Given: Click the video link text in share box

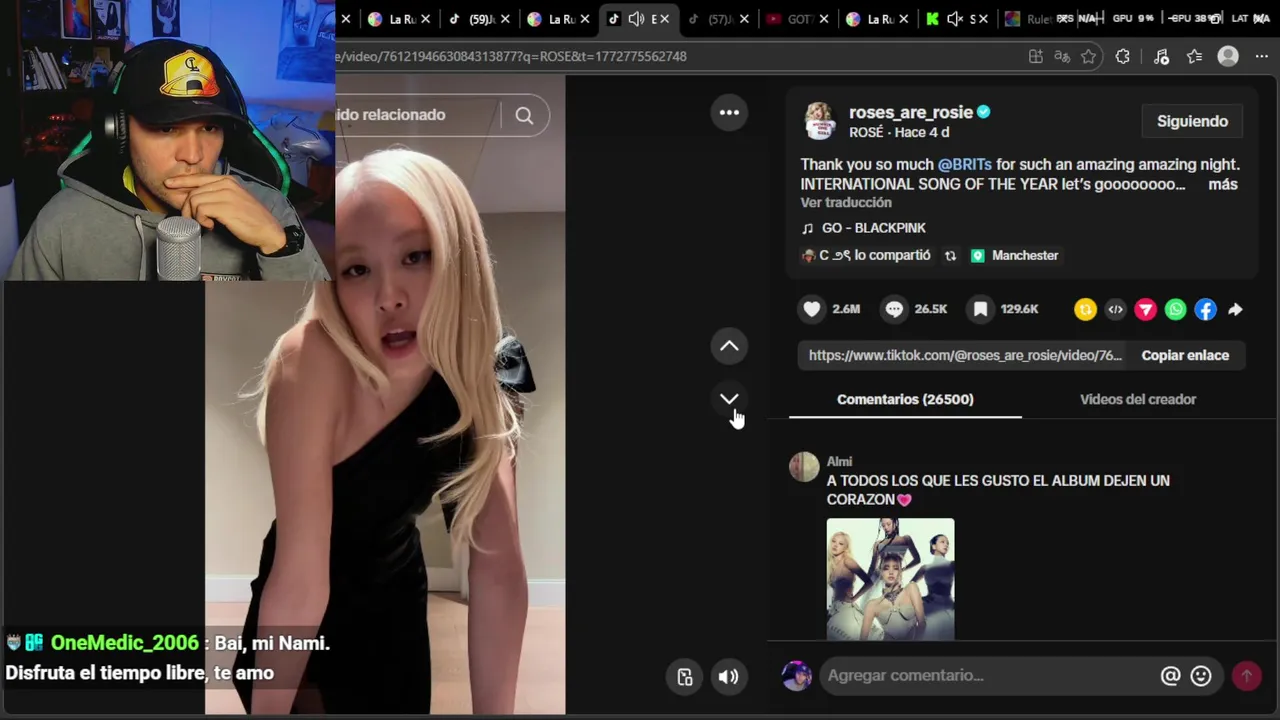Looking at the screenshot, I should (x=965, y=355).
